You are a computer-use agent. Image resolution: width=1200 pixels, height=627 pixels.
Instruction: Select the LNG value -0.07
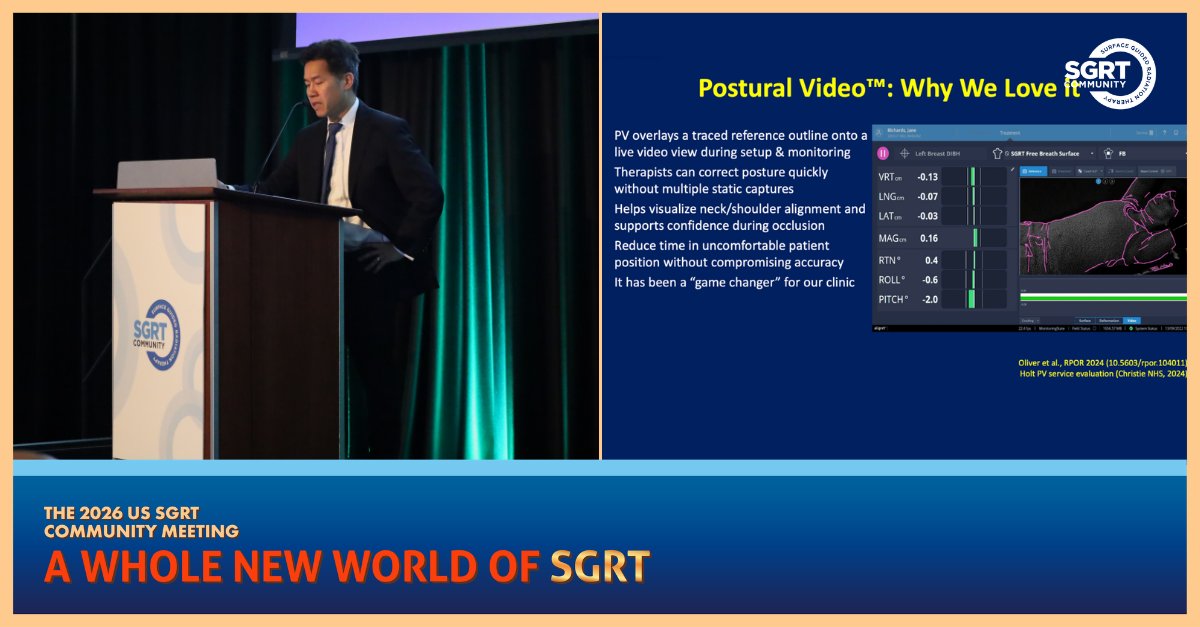(928, 197)
